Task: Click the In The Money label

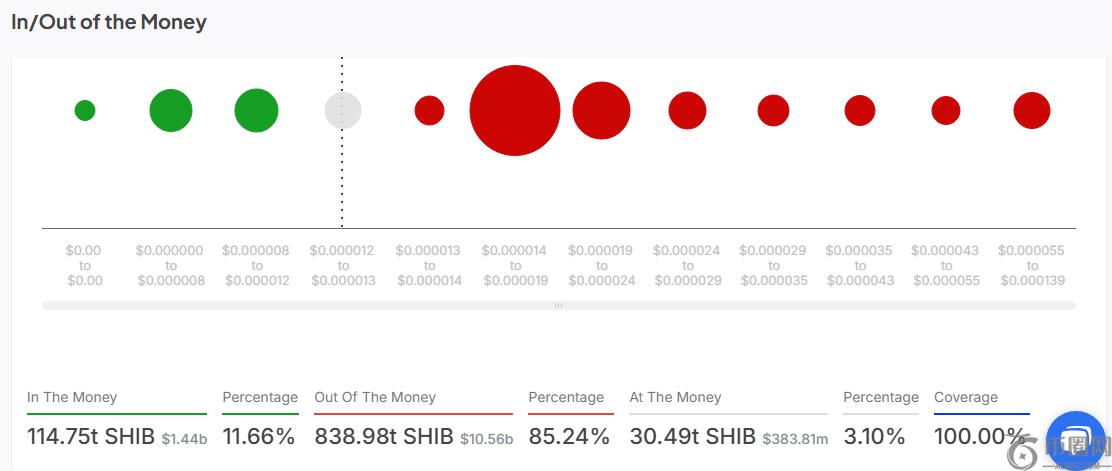Action: [x=72, y=397]
